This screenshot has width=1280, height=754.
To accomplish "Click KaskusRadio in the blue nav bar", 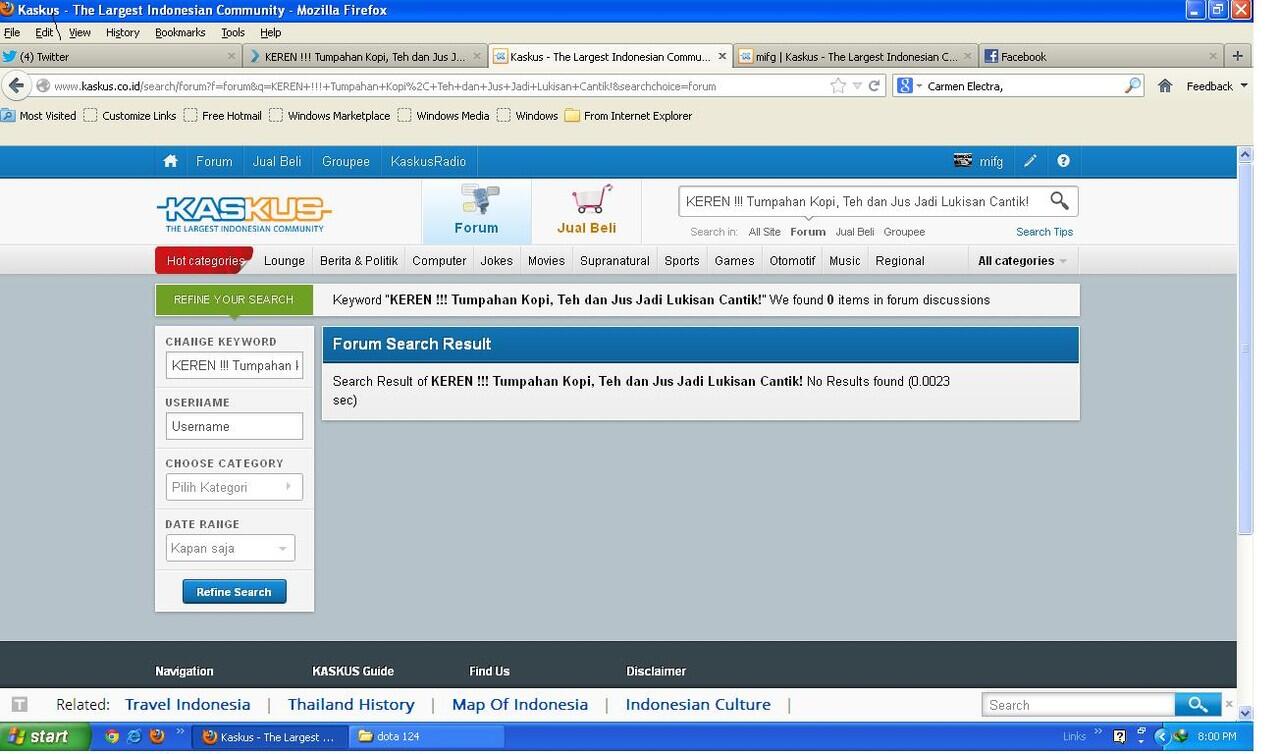I will [x=428, y=161].
